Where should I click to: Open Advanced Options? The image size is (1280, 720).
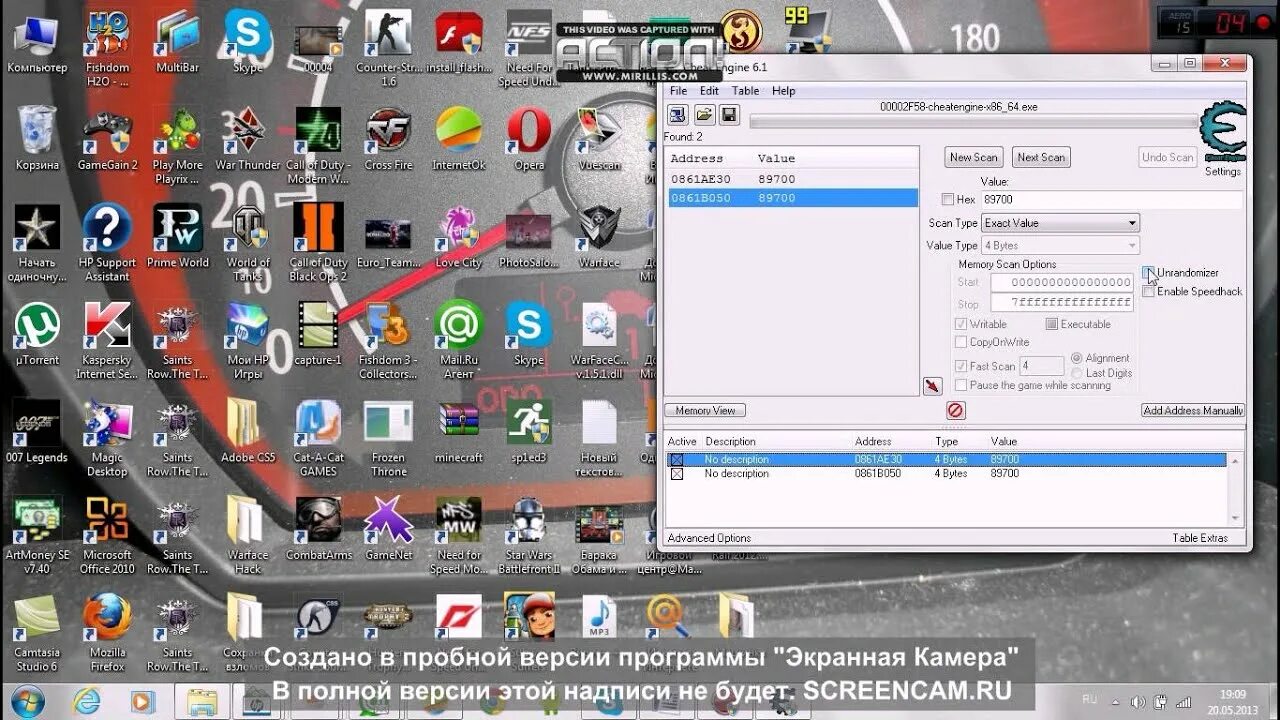[709, 538]
